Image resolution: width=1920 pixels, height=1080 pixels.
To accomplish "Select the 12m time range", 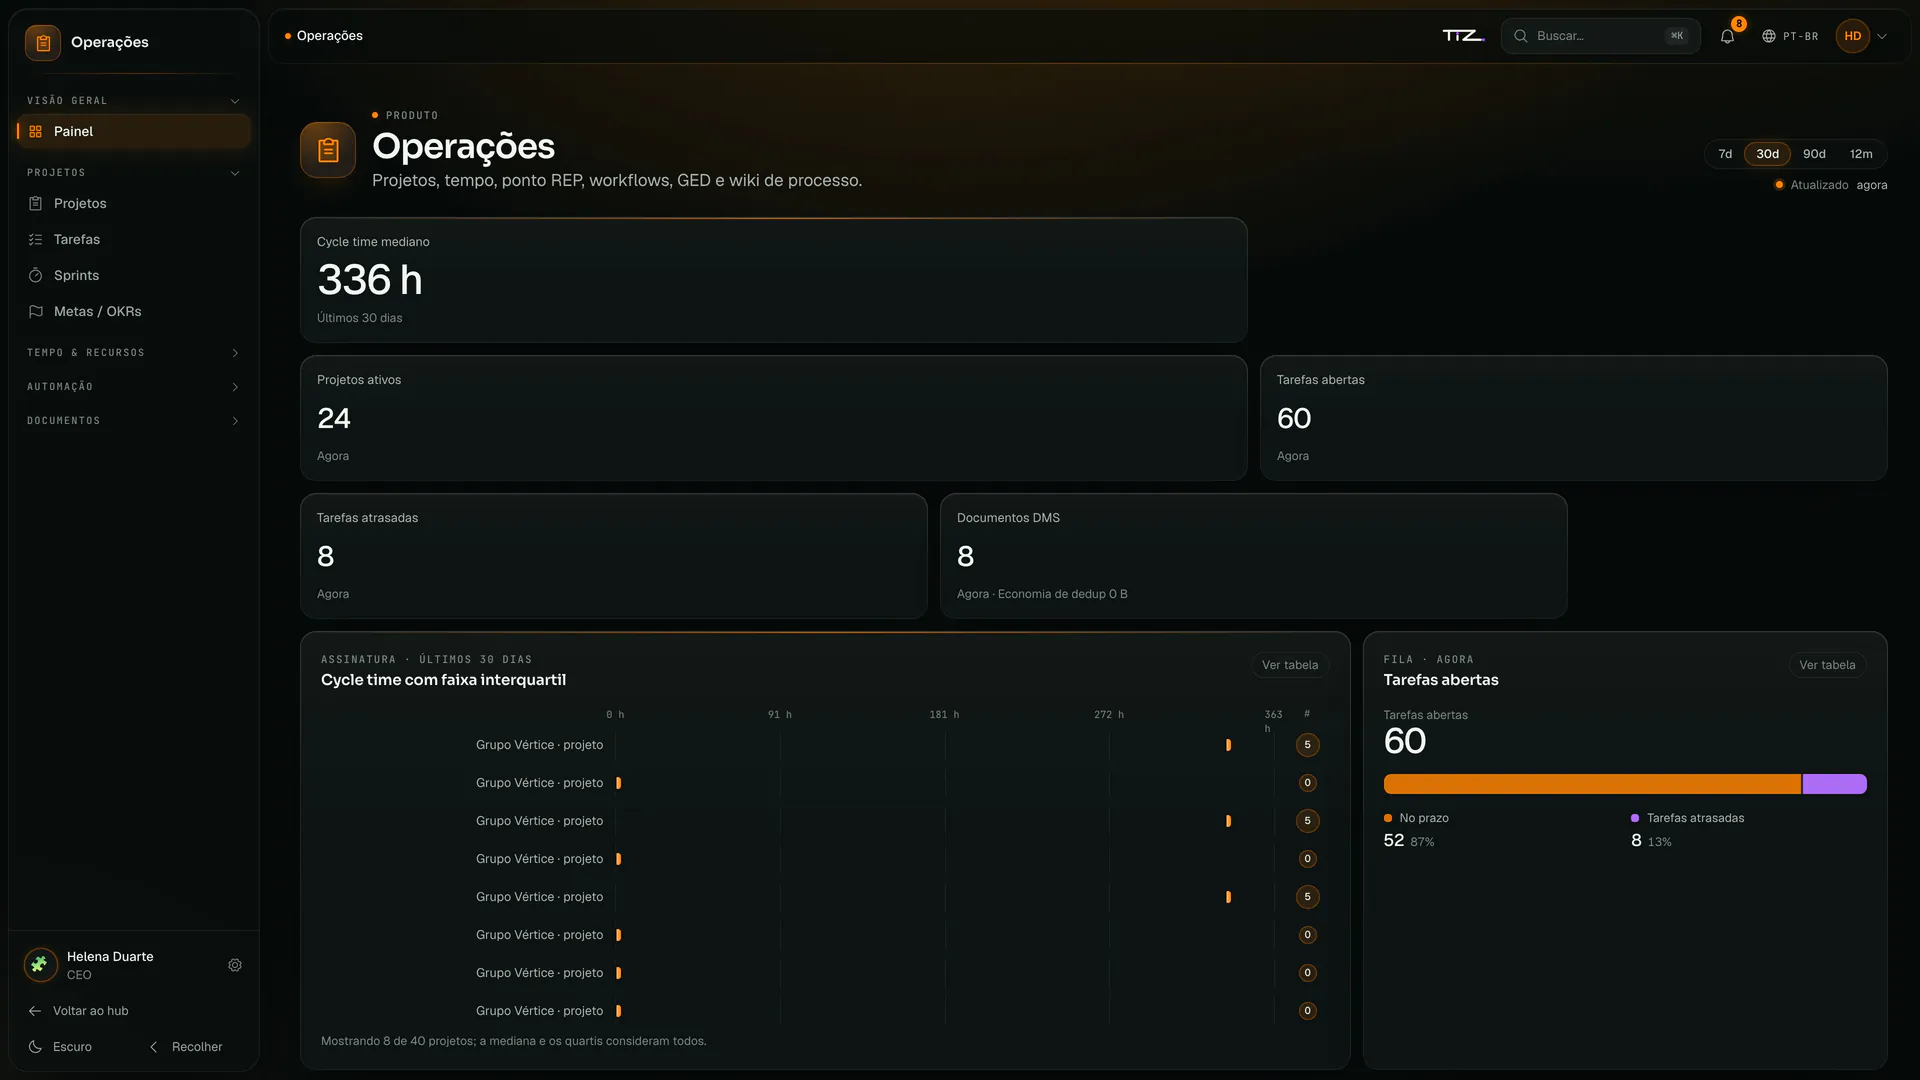I will [1861, 154].
